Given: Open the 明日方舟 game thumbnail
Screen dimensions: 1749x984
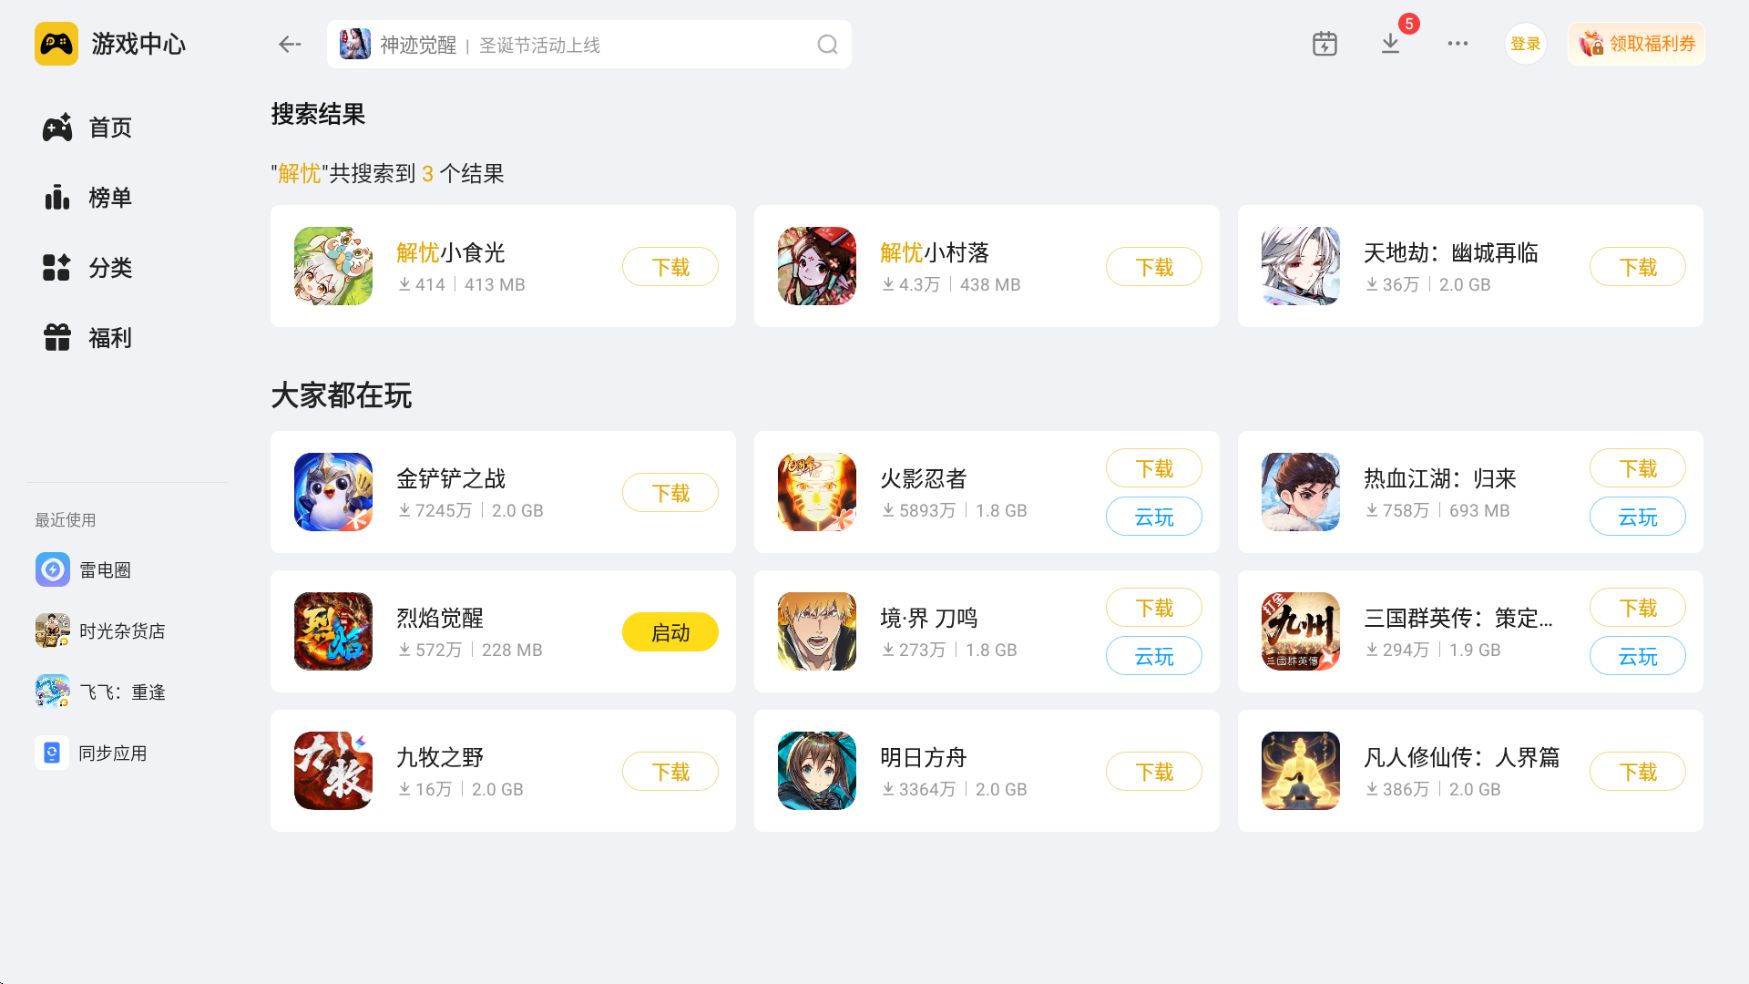Looking at the screenshot, I should coord(817,770).
